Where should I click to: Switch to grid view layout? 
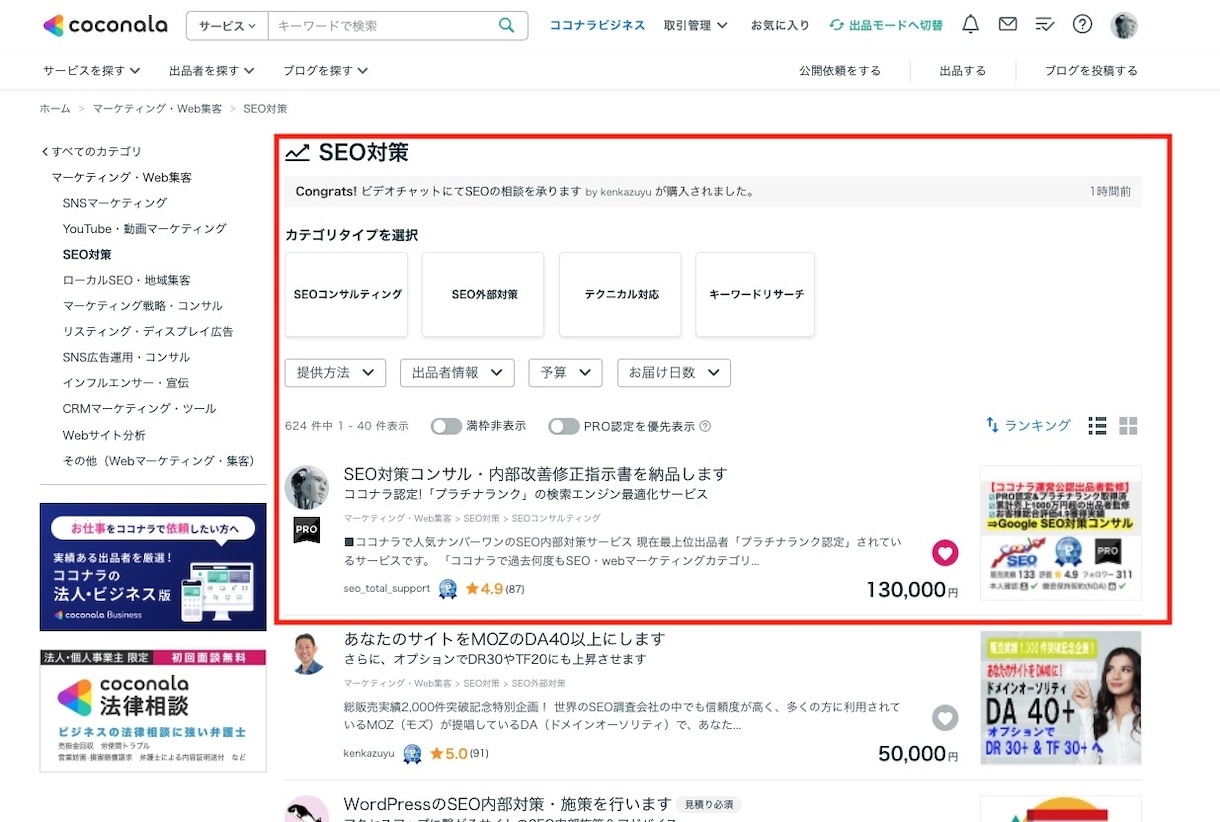(x=1128, y=426)
